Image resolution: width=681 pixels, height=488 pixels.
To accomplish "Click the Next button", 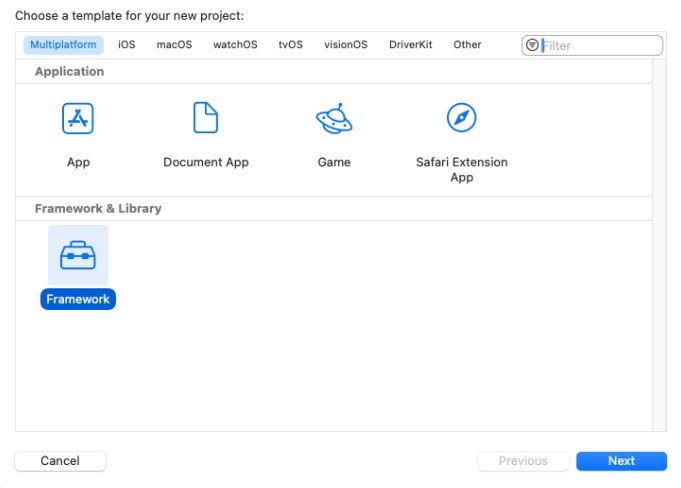I will [x=621, y=461].
